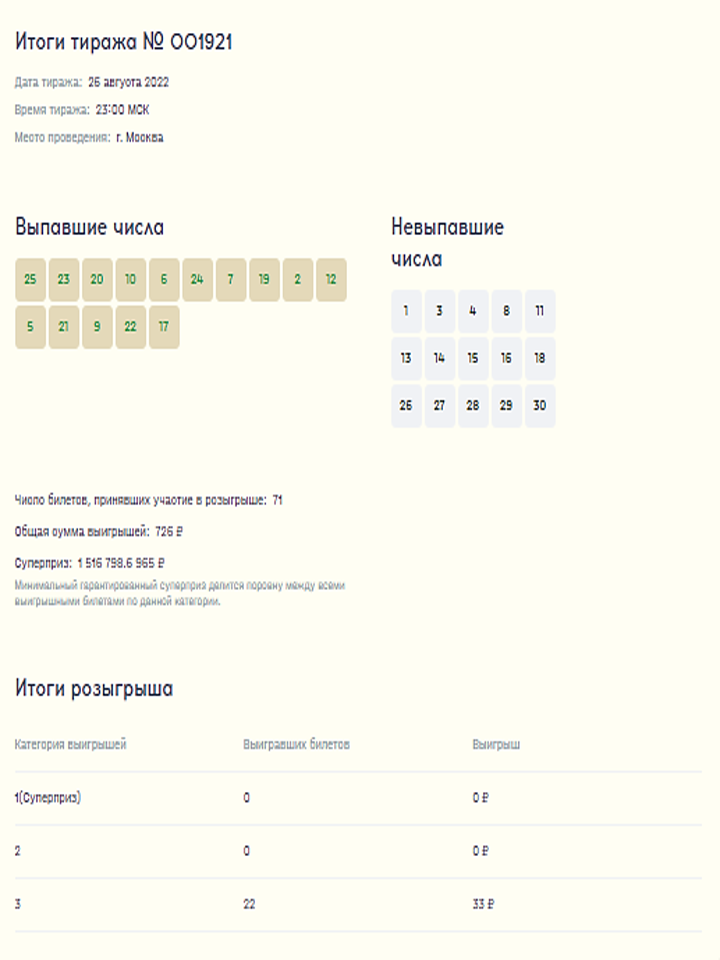Click drawn number tile 25

click(x=30, y=280)
